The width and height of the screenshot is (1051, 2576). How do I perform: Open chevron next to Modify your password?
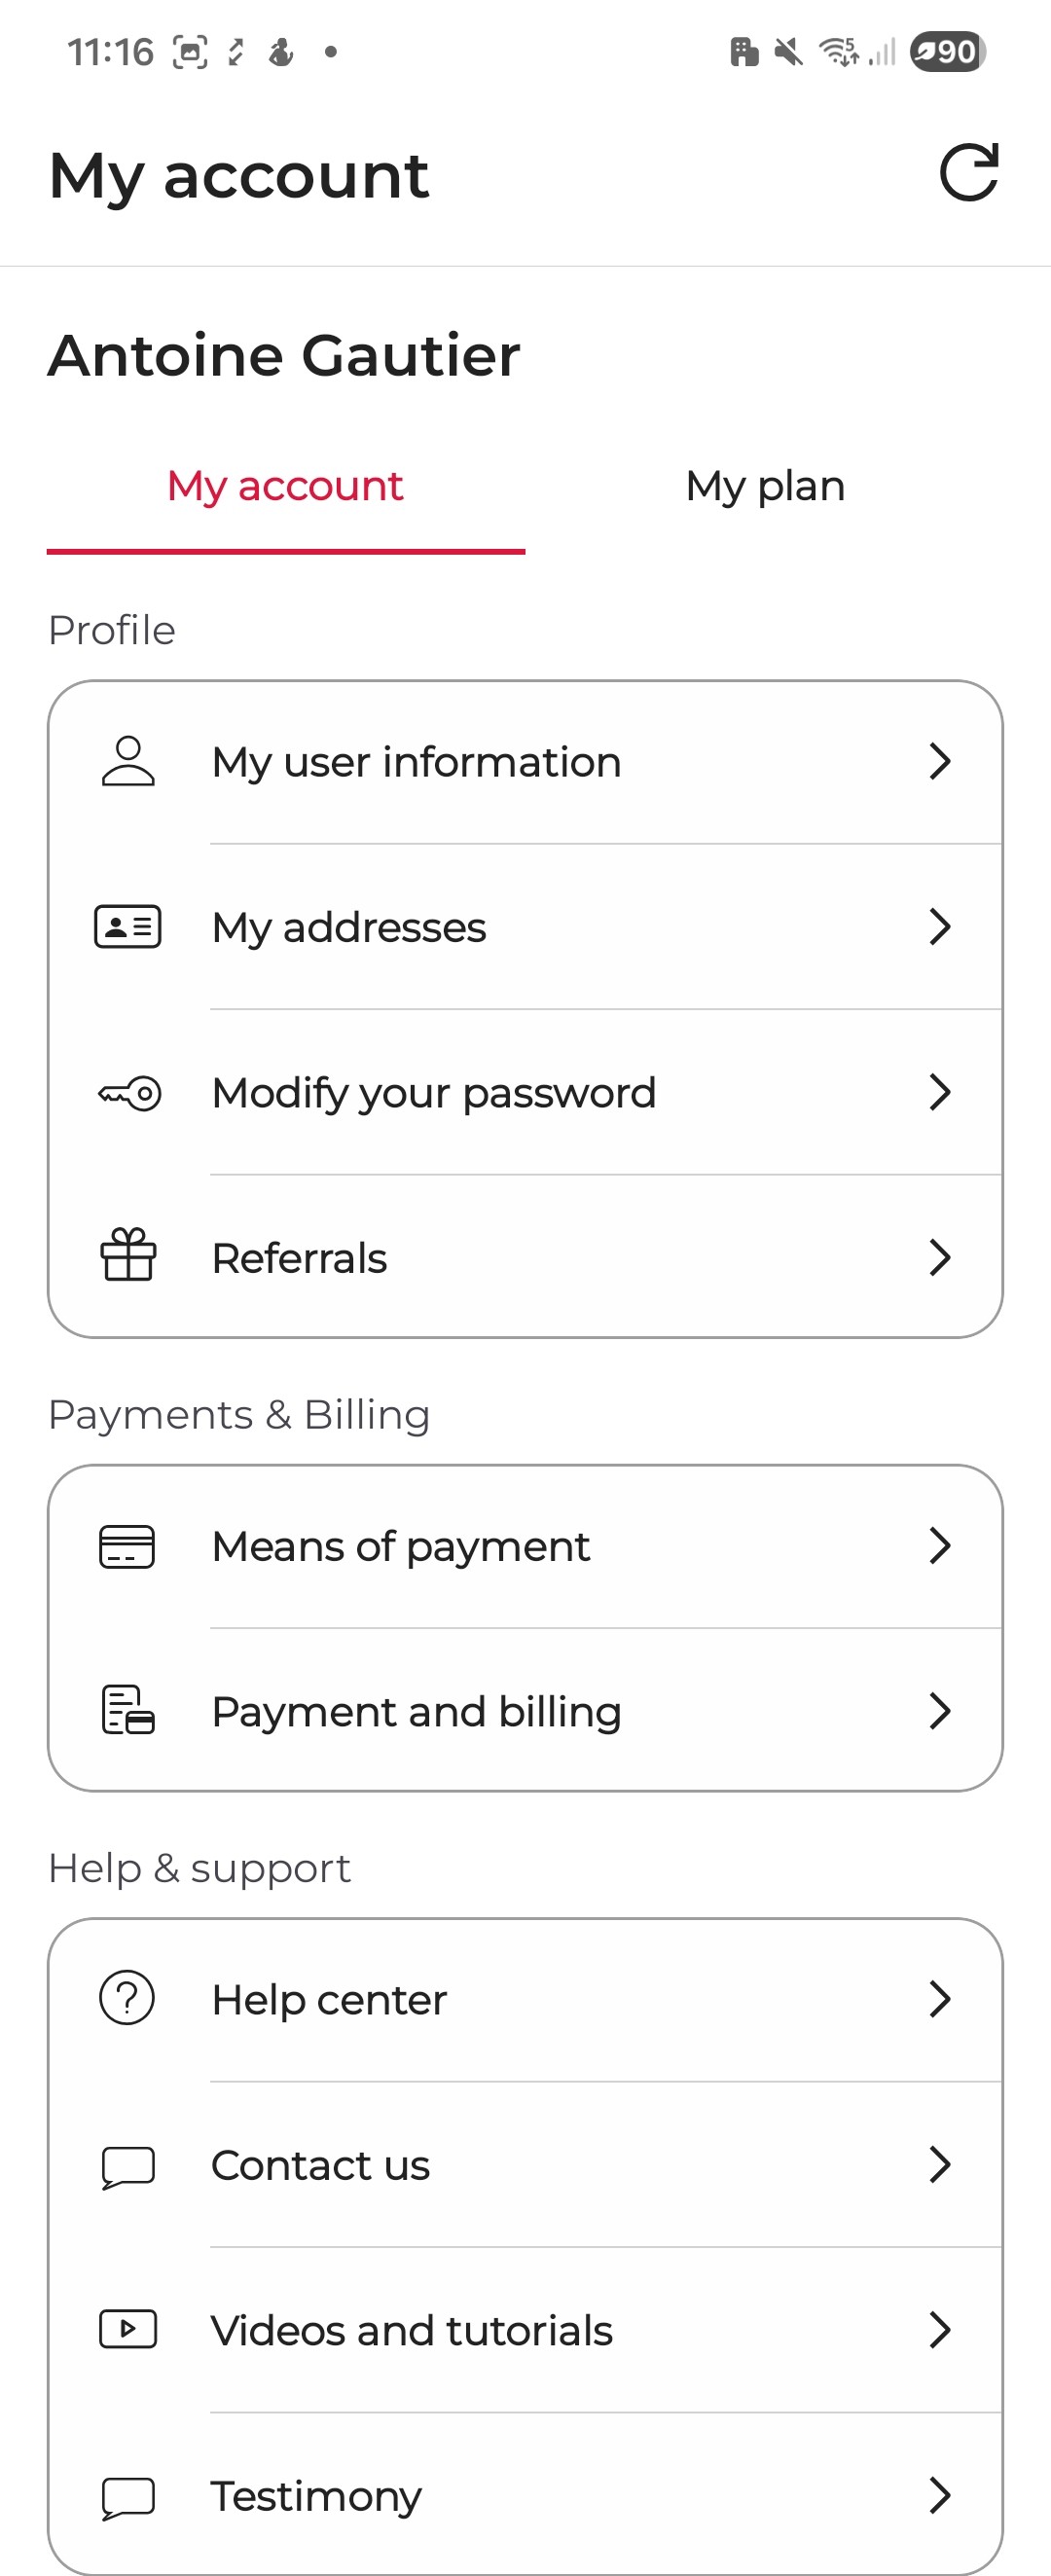(x=939, y=1092)
